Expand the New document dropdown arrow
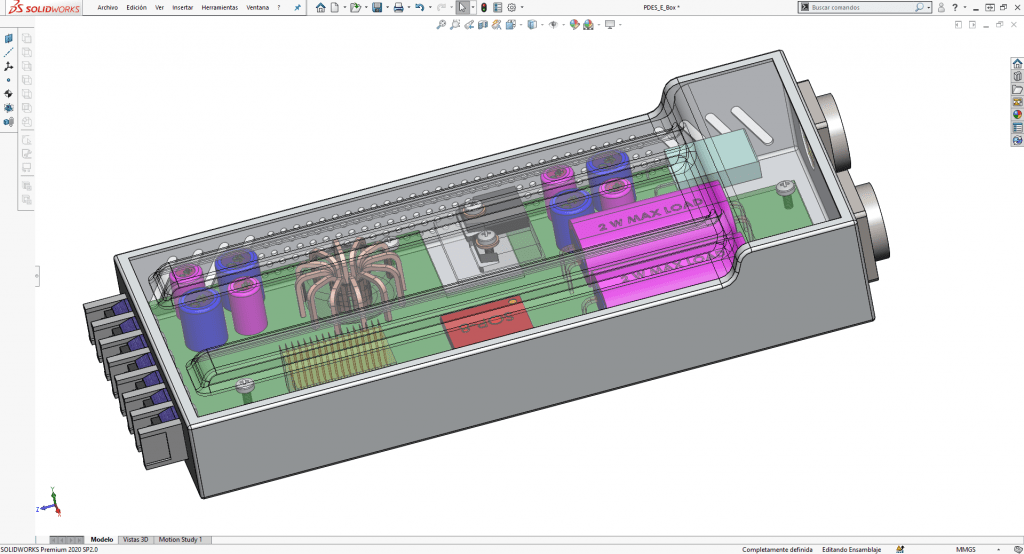This screenshot has width=1024, height=554. coord(345,8)
